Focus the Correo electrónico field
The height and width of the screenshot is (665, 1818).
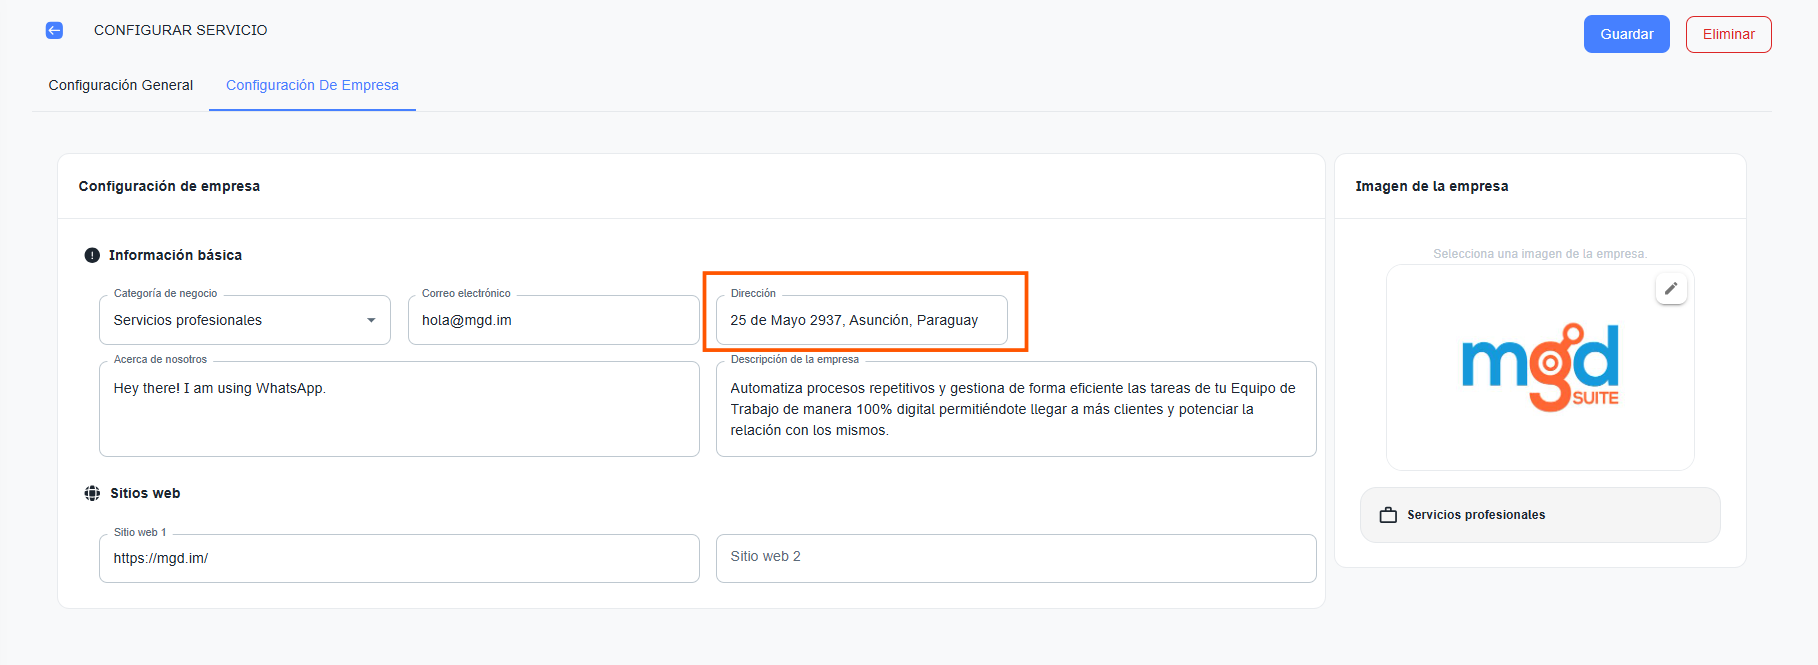pyautogui.click(x=553, y=320)
